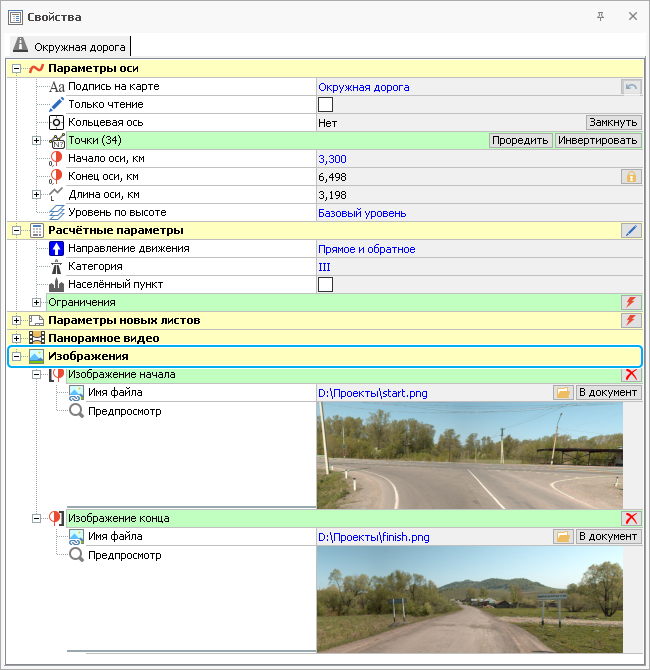Click the points icon beside Точки (34)
This screenshot has width=650, height=670.
click(56, 141)
